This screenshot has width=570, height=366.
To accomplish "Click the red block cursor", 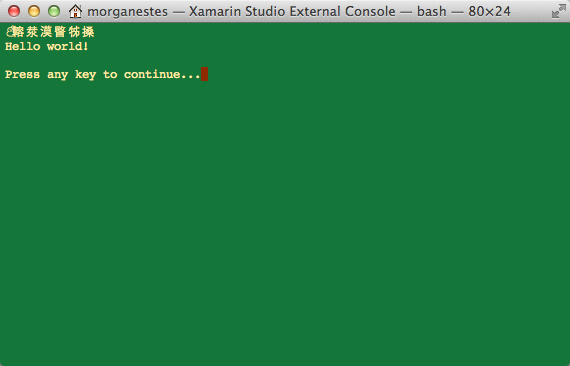I will [204, 74].
